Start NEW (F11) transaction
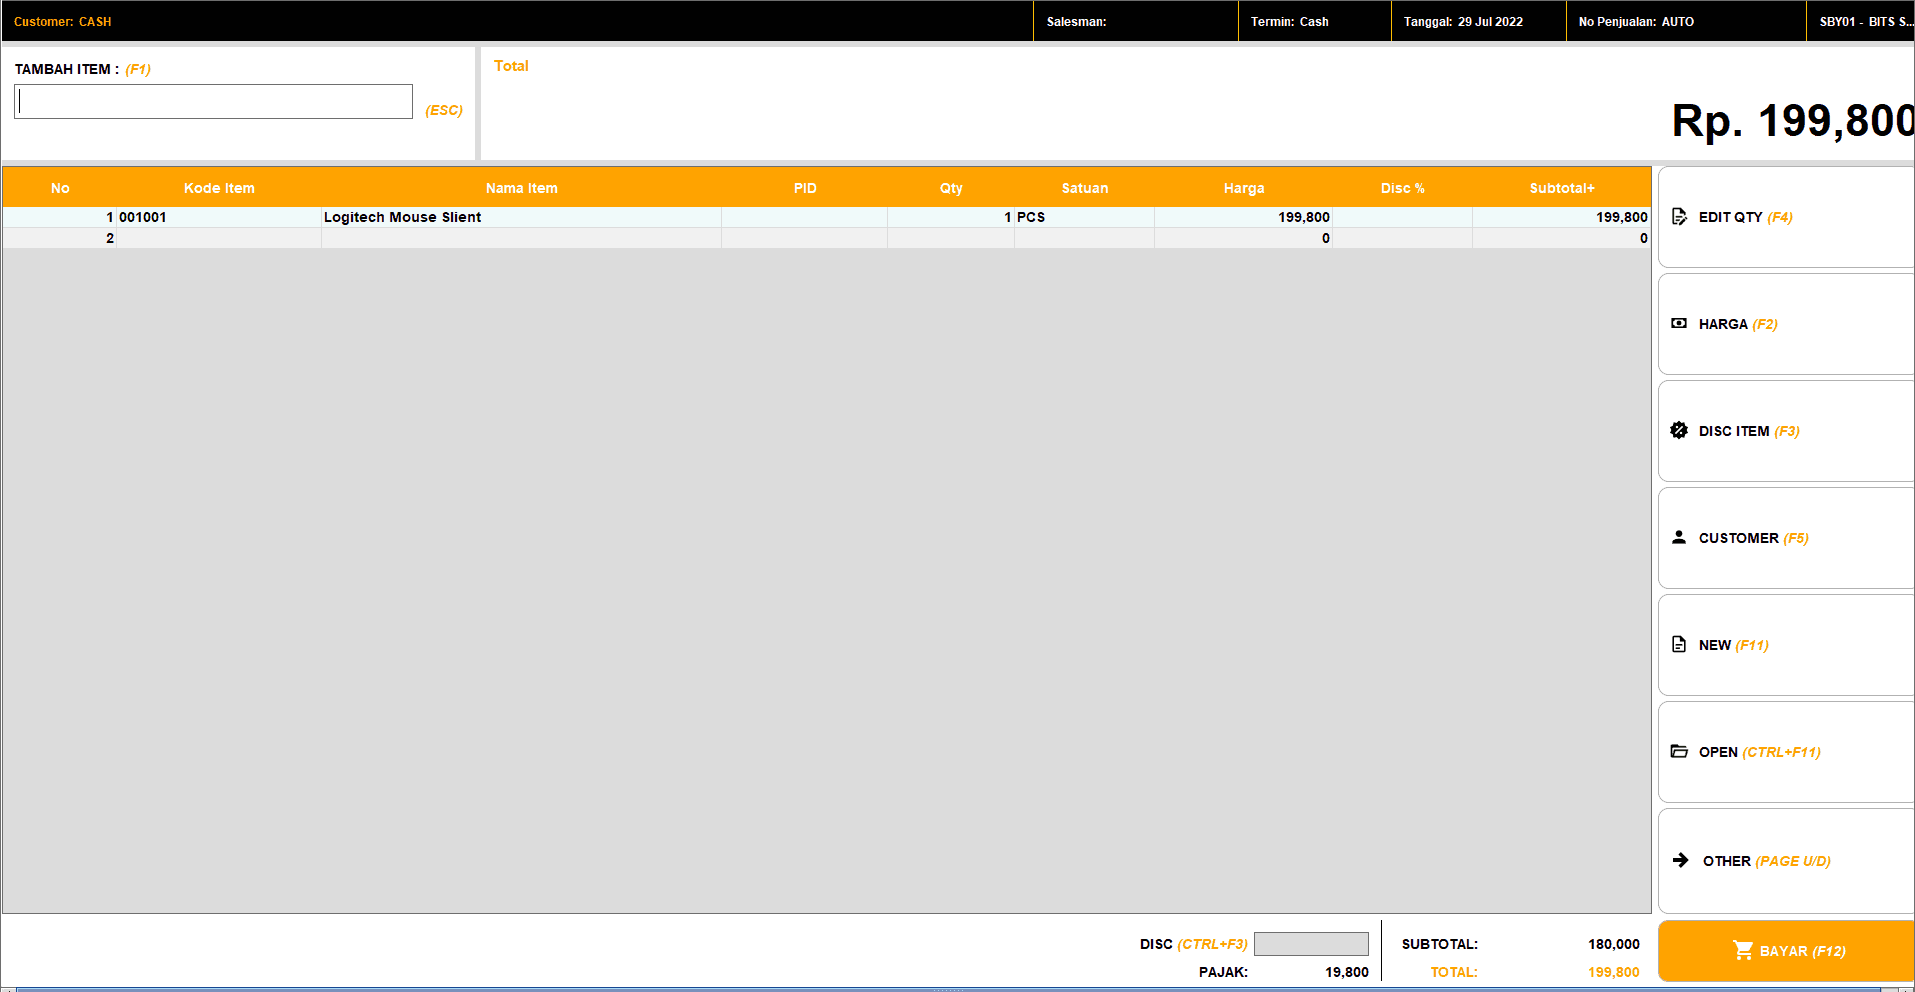The width and height of the screenshot is (1915, 992). click(1786, 645)
